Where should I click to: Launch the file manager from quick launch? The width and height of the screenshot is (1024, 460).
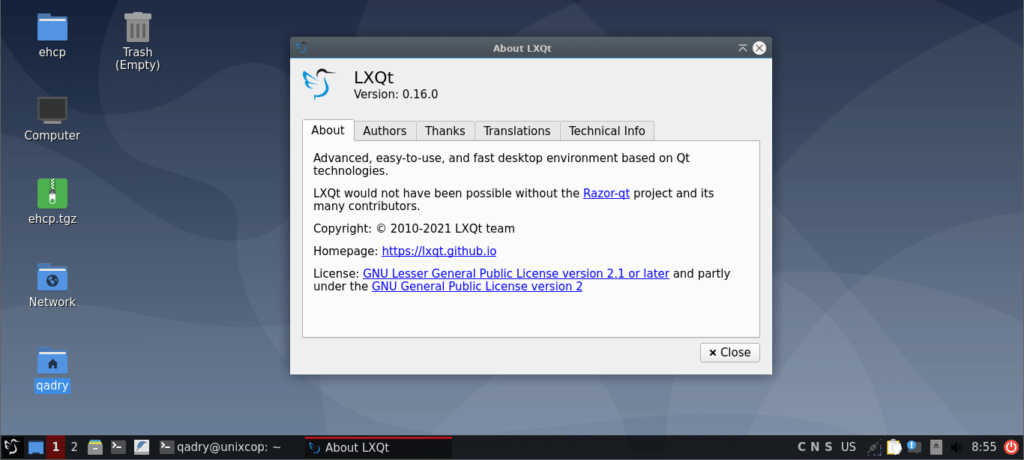click(x=96, y=448)
